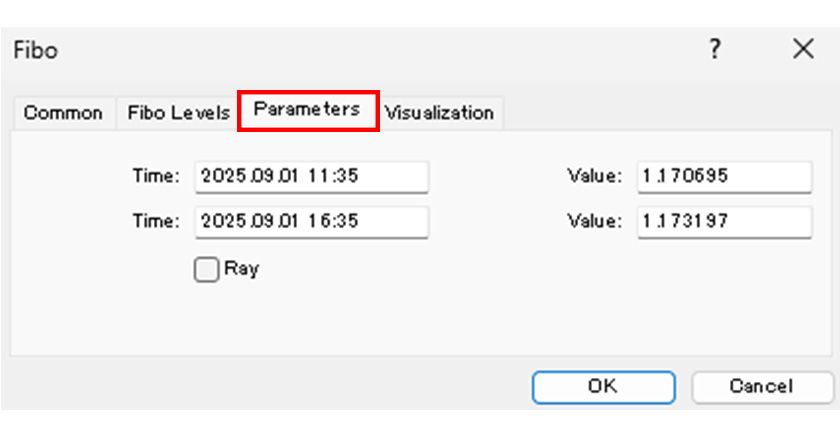Click the Fibo title bar text
Viewport: 840px width, 436px height.
tap(35, 51)
